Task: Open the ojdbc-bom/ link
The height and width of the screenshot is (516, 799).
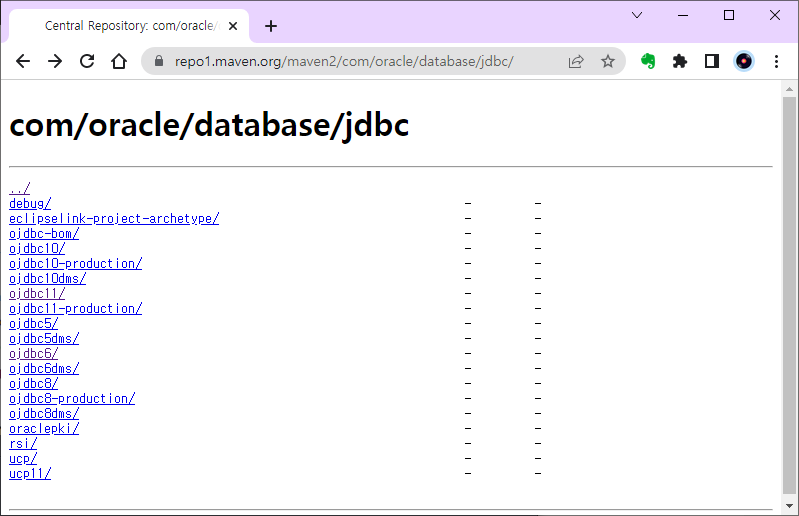Action: (44, 234)
